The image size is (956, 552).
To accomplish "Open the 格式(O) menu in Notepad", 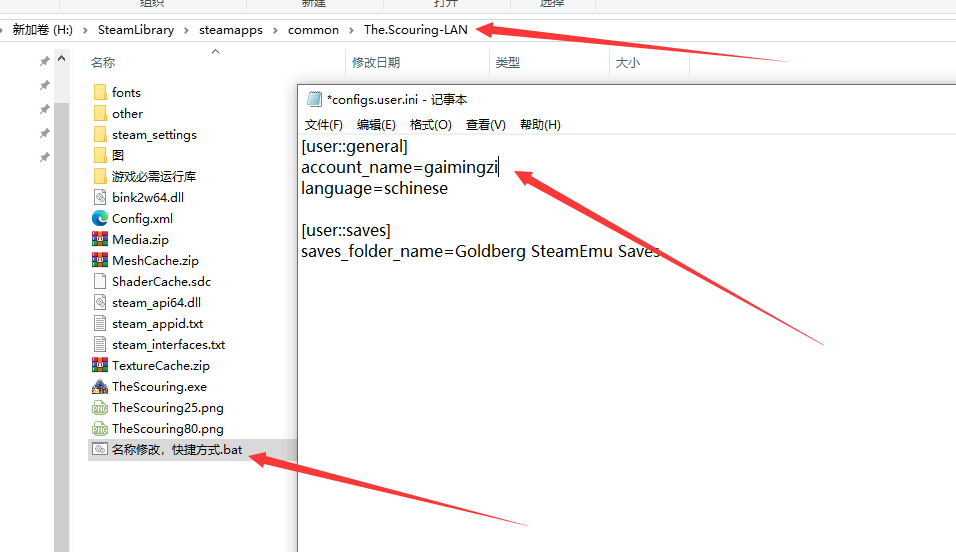I will [430, 125].
